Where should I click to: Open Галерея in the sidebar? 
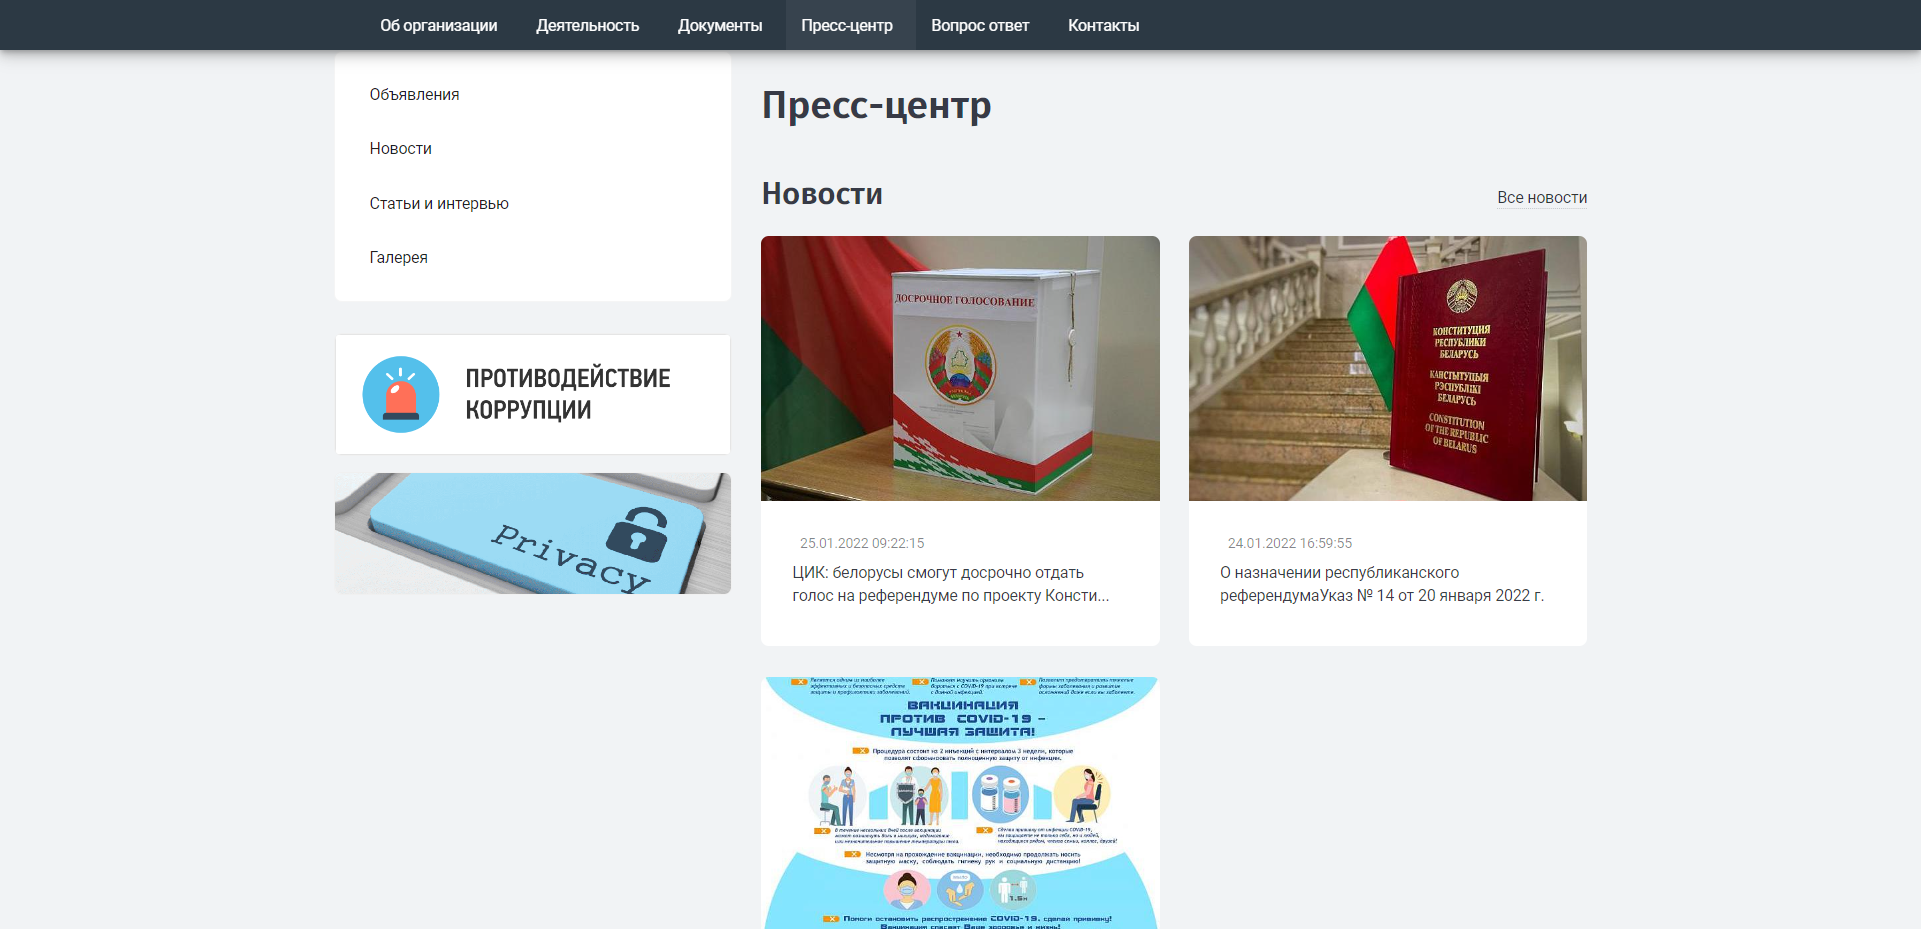point(398,257)
